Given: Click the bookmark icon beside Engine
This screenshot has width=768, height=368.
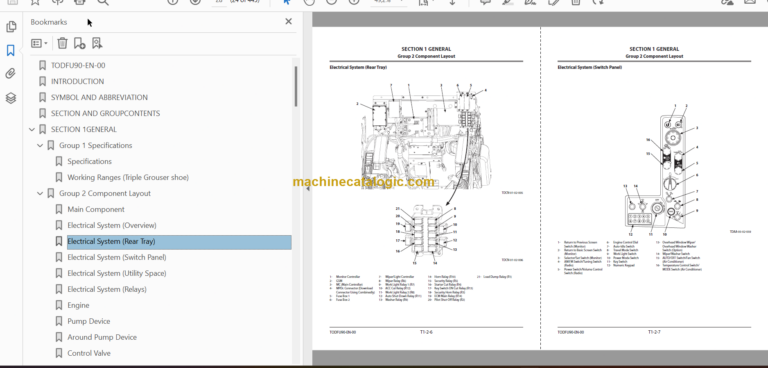Looking at the screenshot, I should pyautogui.click(x=59, y=305).
